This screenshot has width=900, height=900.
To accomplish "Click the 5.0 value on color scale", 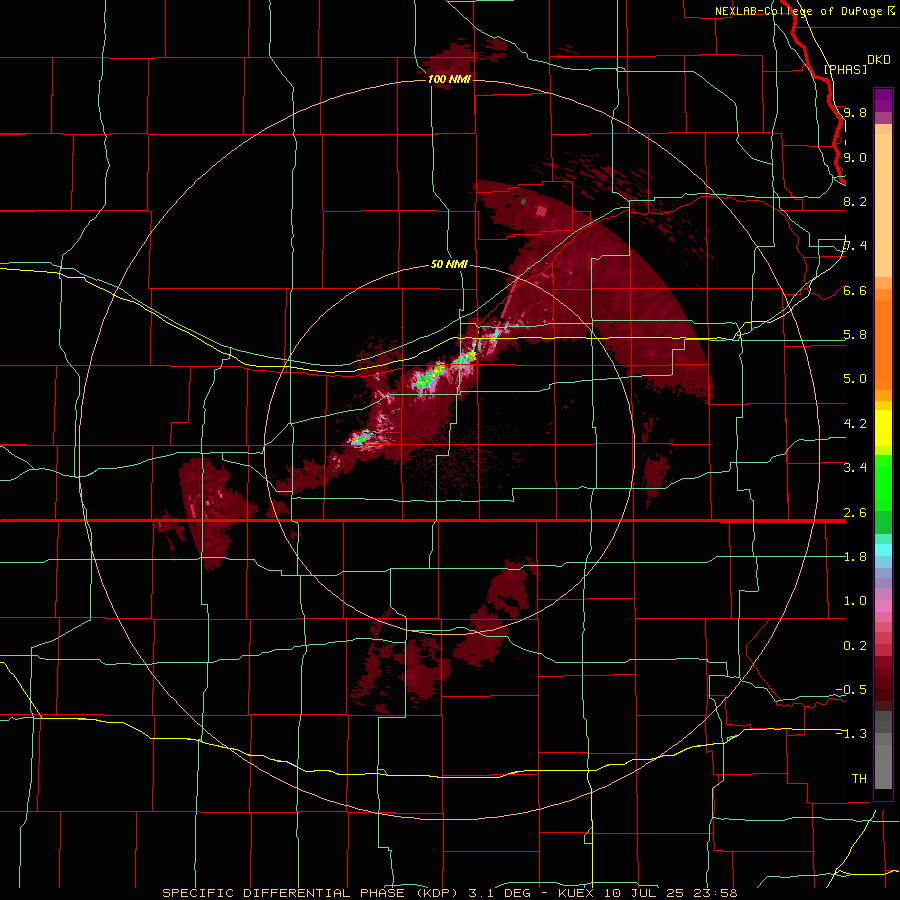I will 855,379.
